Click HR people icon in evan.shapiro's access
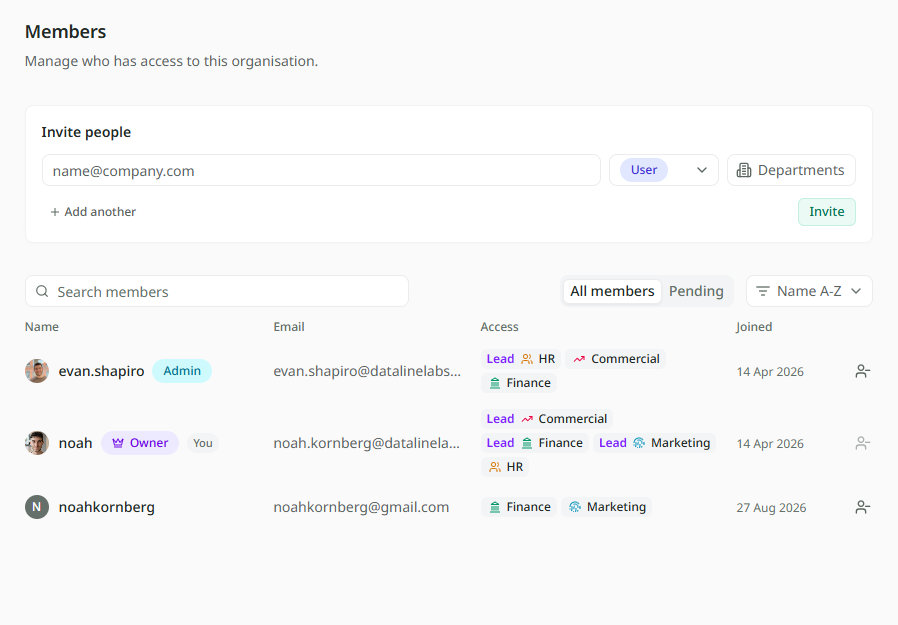 527,359
